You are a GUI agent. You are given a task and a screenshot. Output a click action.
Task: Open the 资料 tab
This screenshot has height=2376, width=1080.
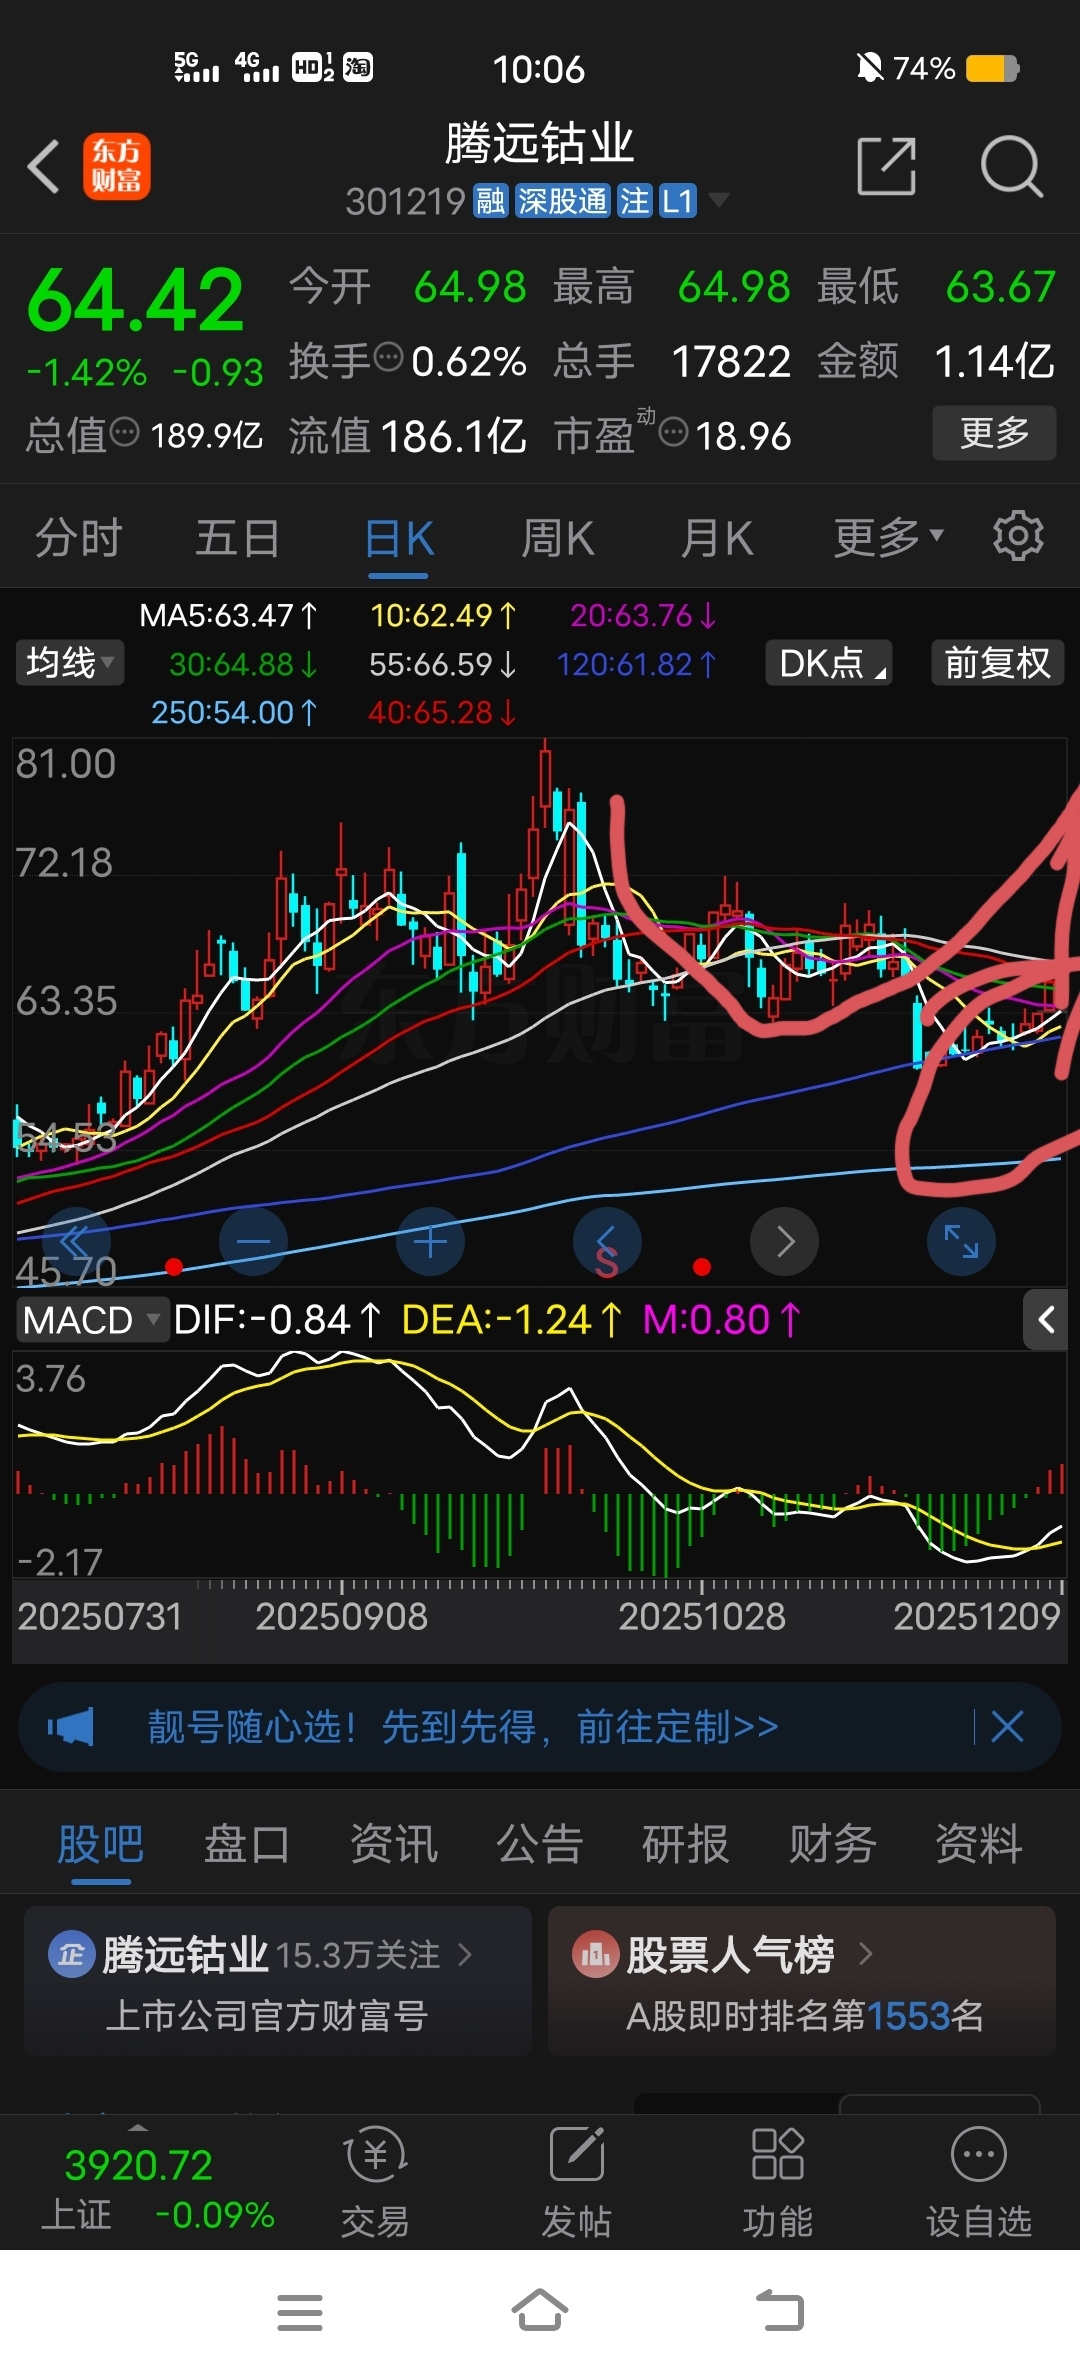(978, 1843)
